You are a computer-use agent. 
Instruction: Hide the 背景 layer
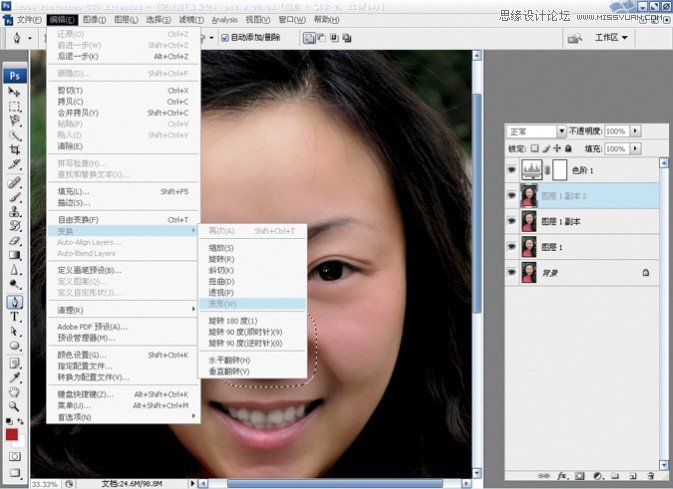(512, 272)
